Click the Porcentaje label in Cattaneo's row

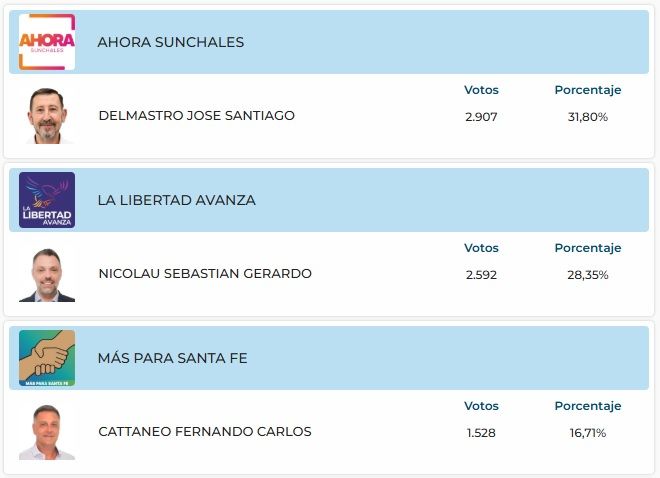[588, 406]
